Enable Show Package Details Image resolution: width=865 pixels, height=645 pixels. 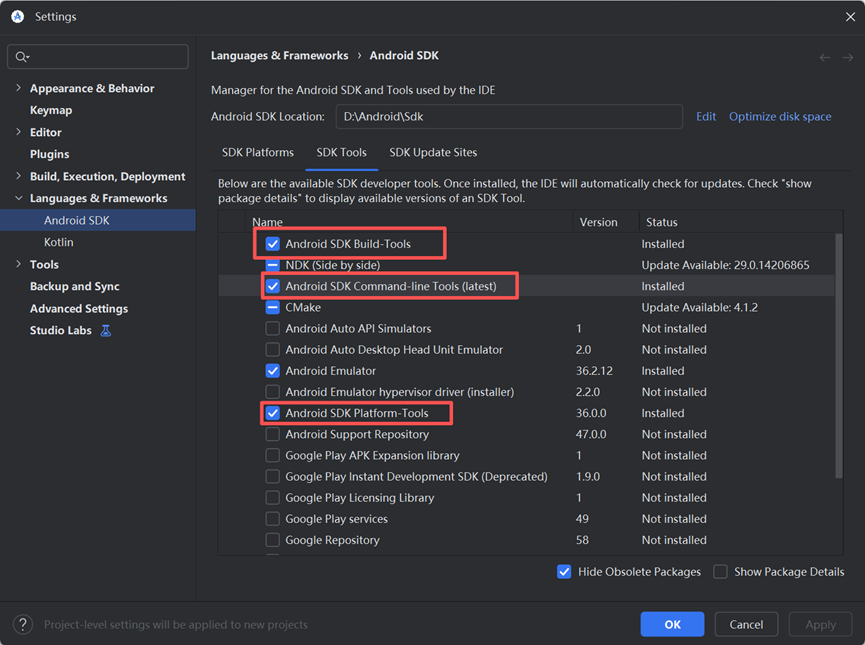[720, 572]
